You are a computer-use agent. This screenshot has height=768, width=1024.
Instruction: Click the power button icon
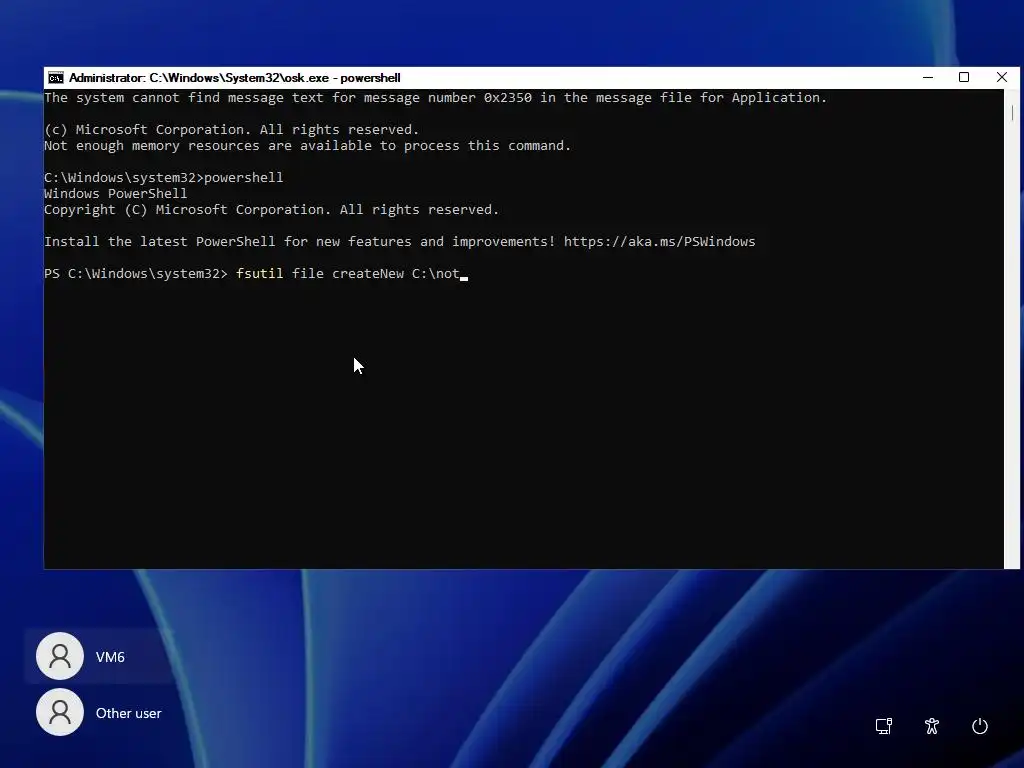click(980, 726)
